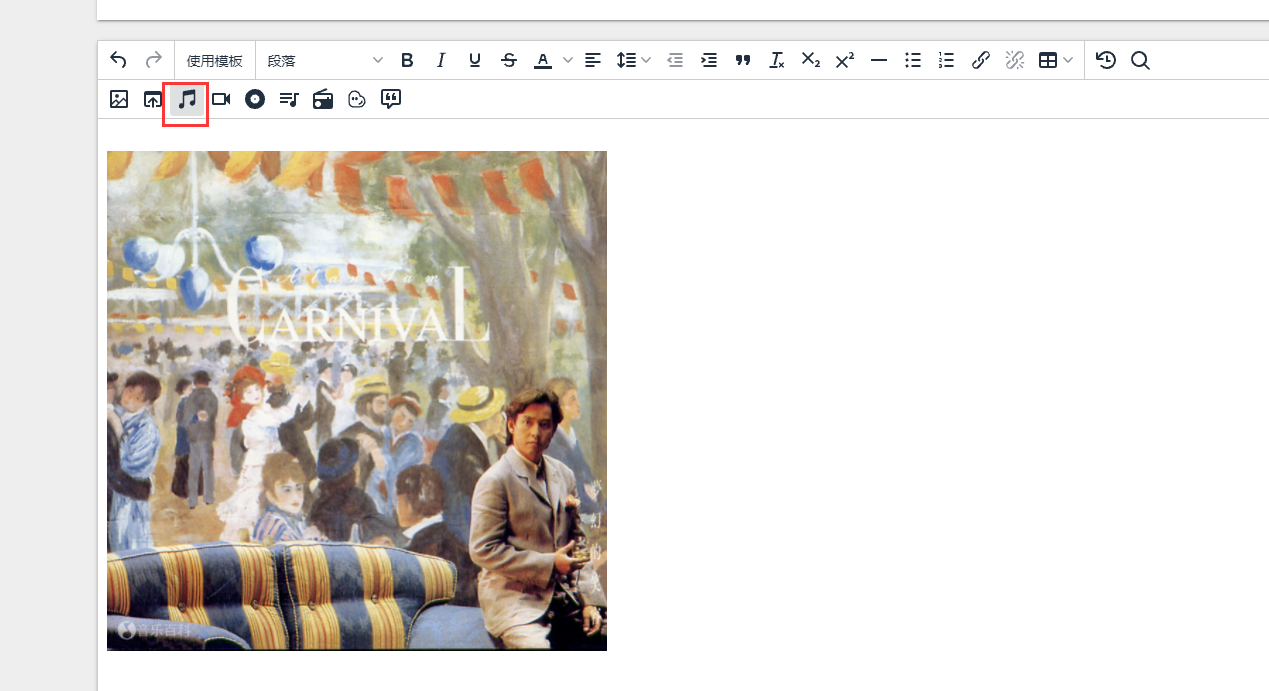This screenshot has height=691, width=1269.
Task: Insert music with the note icon
Action: tap(187, 99)
